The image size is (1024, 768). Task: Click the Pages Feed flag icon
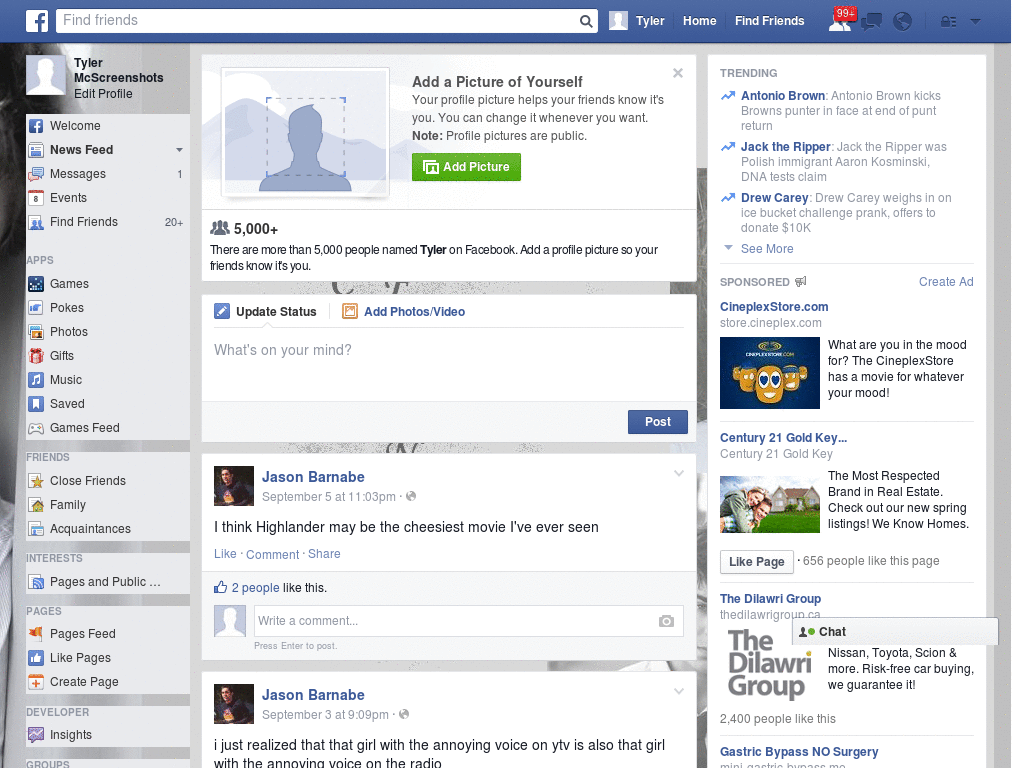click(x=36, y=633)
